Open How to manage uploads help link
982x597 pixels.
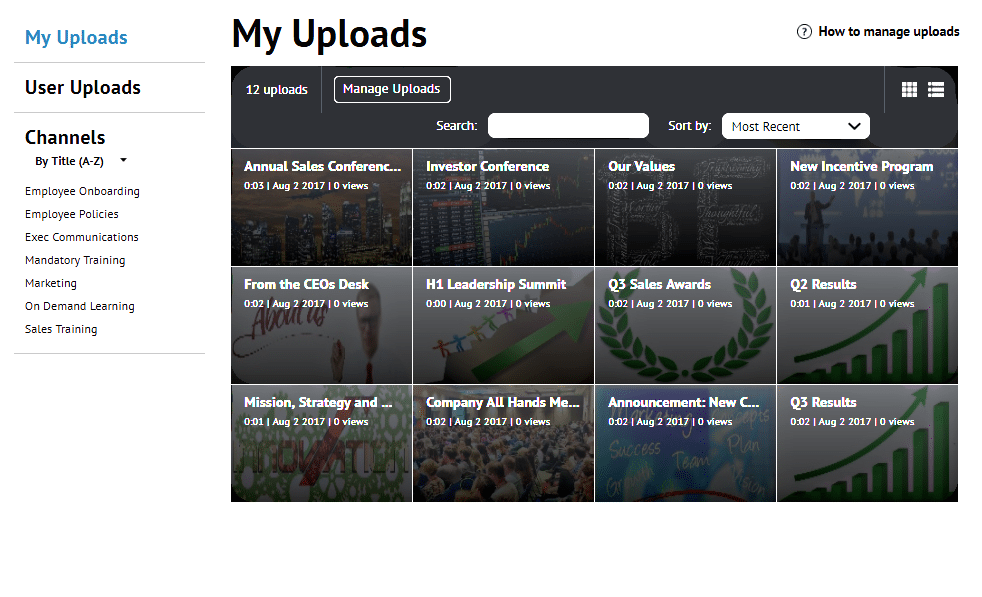(x=888, y=31)
